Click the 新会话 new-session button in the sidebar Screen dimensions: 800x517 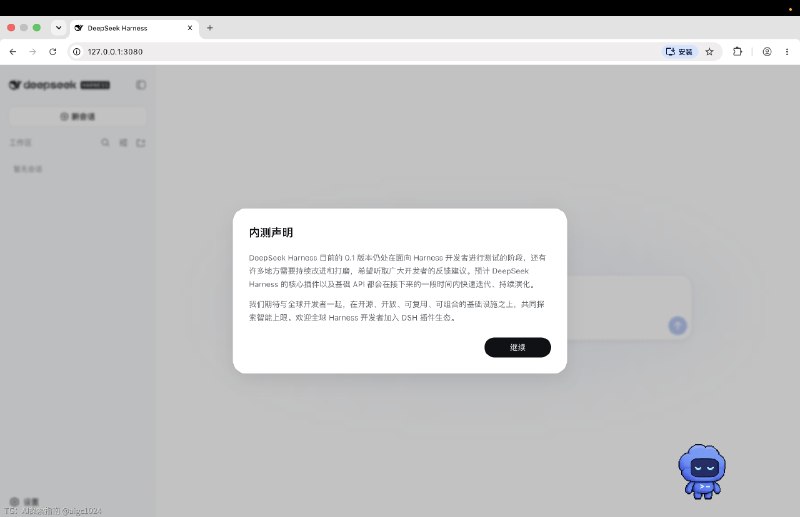(x=78, y=116)
